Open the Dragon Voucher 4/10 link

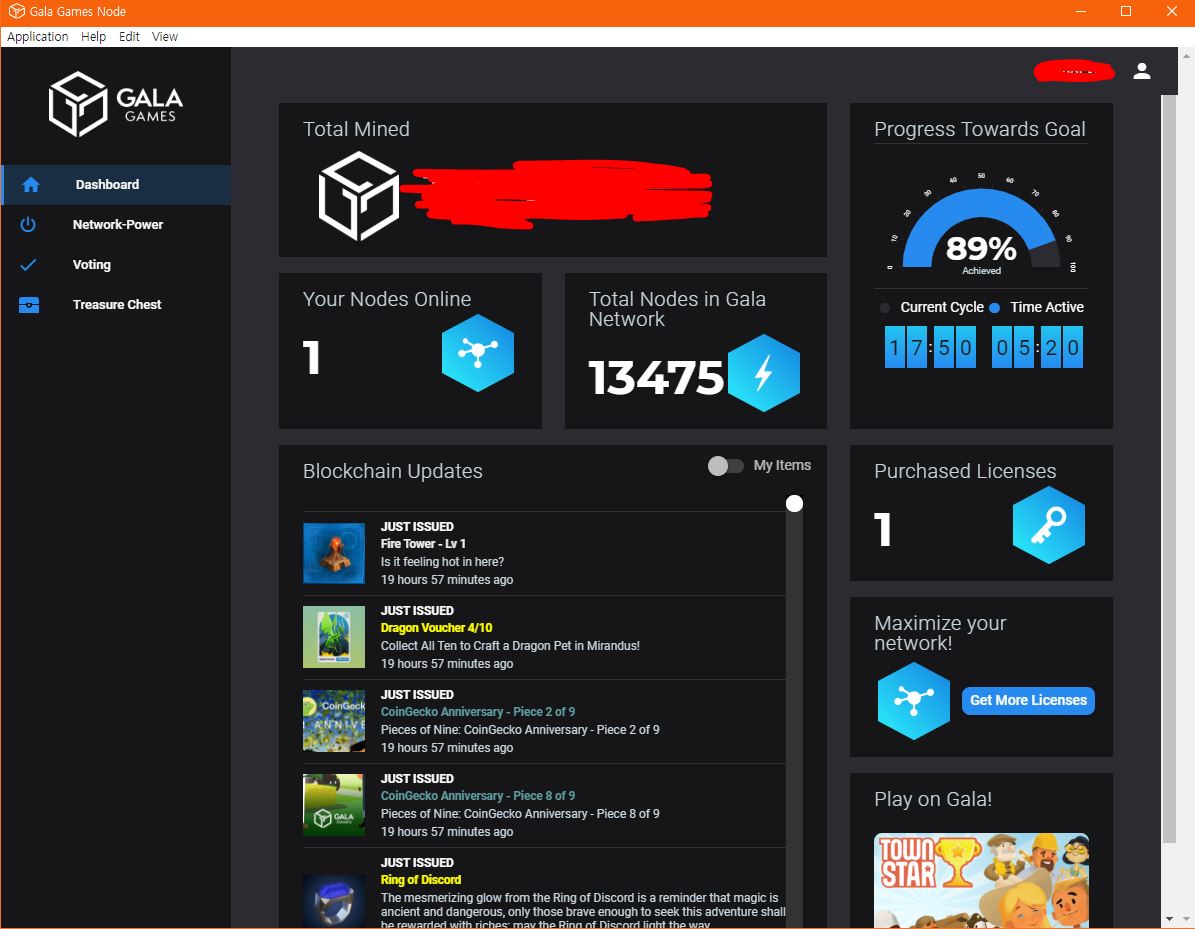pos(436,628)
